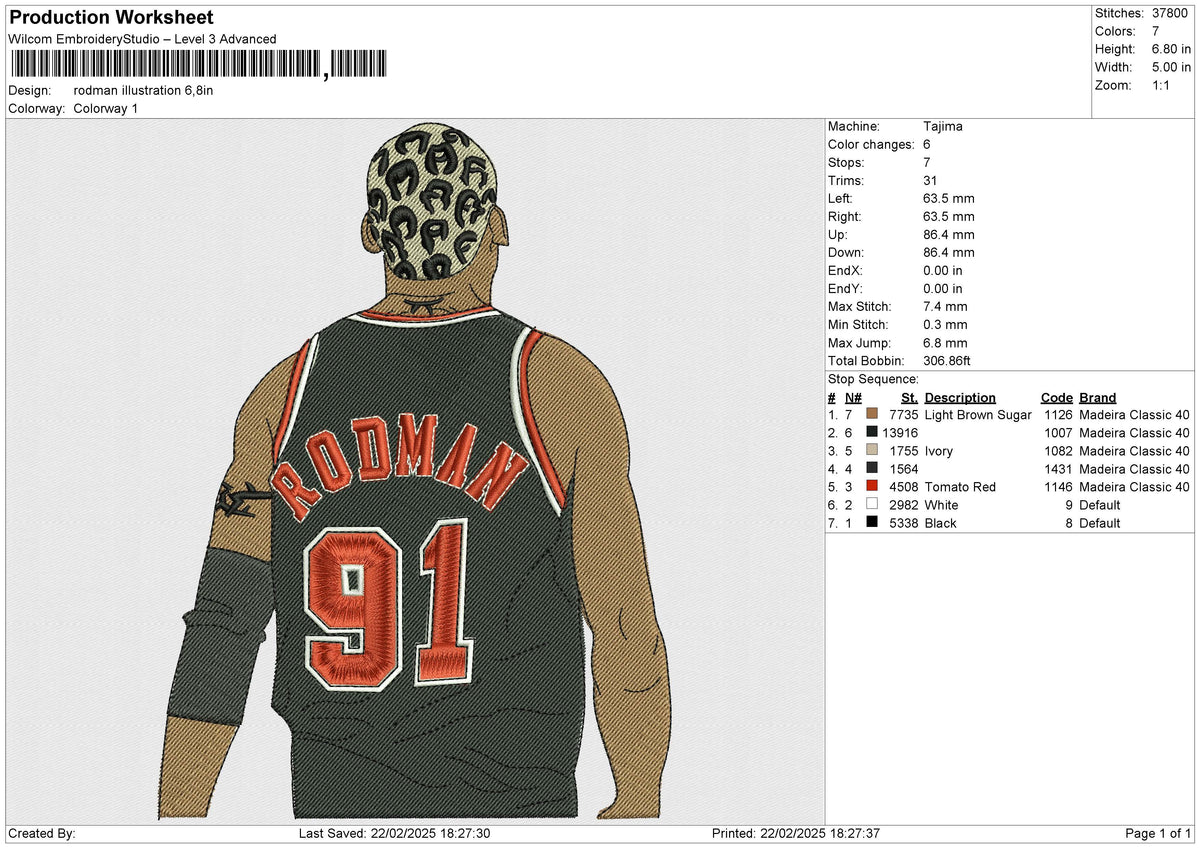This screenshot has height=848, width=1200.
Task: Click 'Page 1 of 1' footer text
Action: coord(1158,834)
